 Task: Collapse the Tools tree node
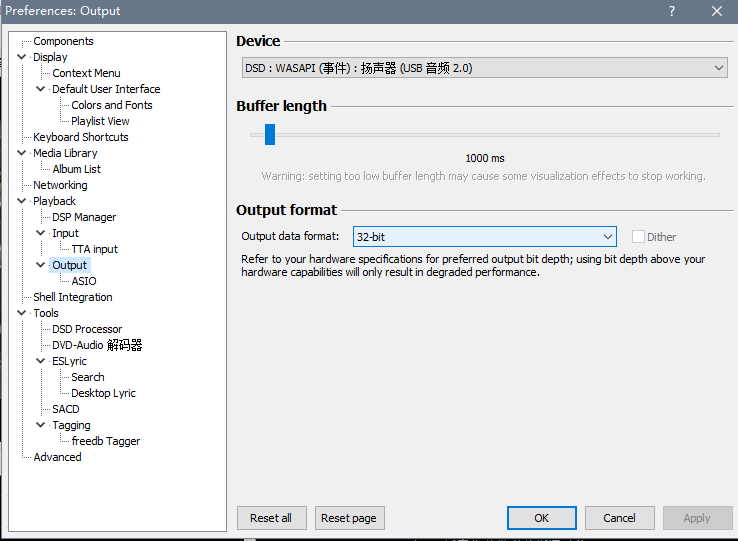coord(22,313)
